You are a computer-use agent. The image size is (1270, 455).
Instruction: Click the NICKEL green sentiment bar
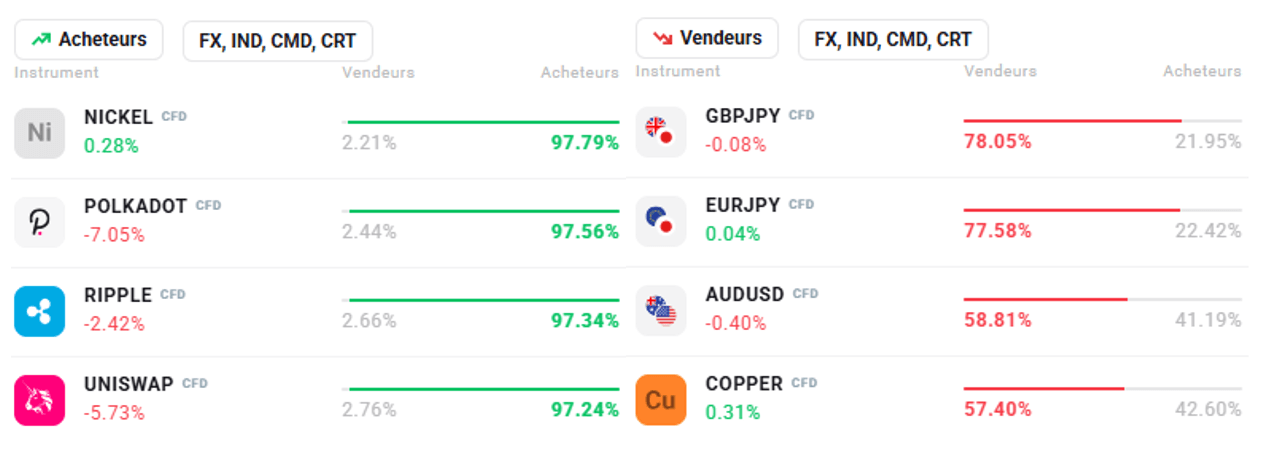(484, 122)
